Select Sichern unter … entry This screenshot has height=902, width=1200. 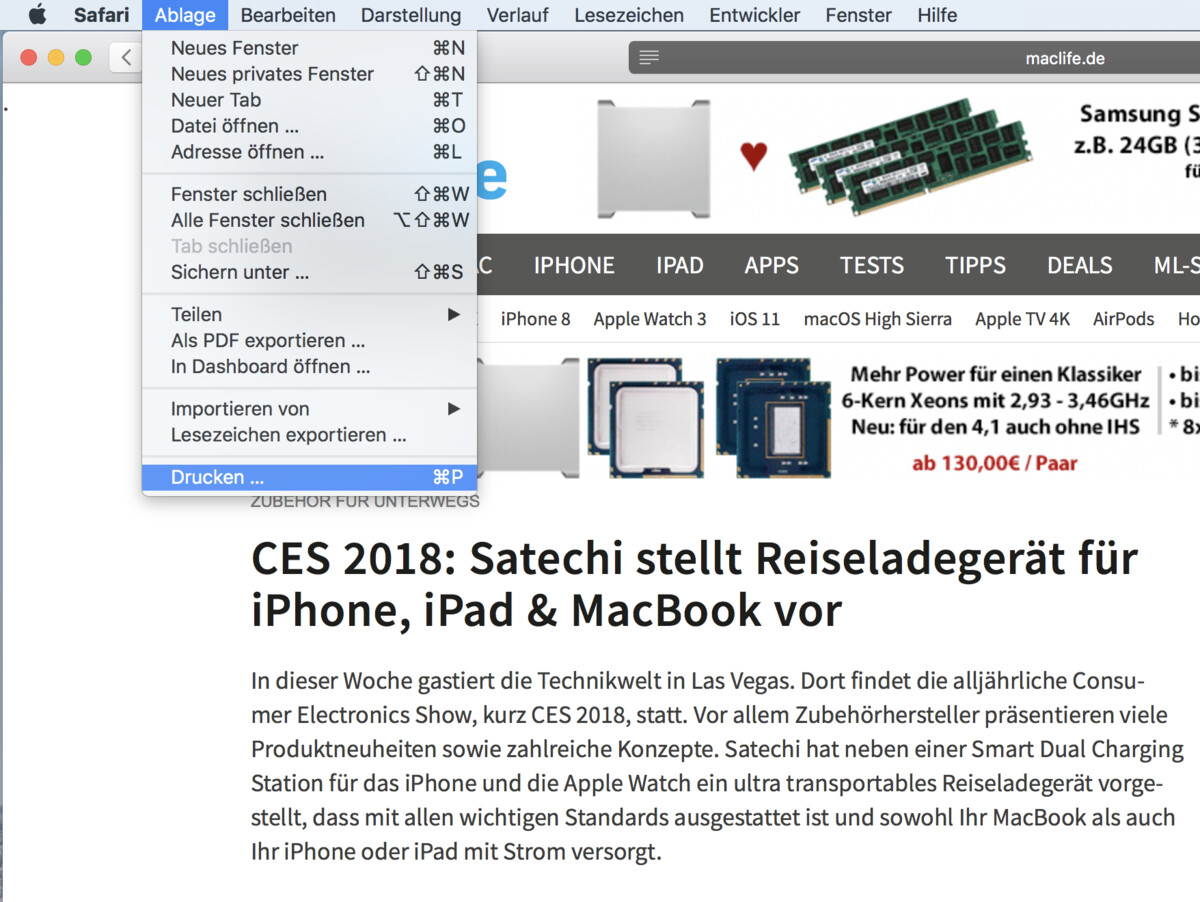(x=309, y=272)
